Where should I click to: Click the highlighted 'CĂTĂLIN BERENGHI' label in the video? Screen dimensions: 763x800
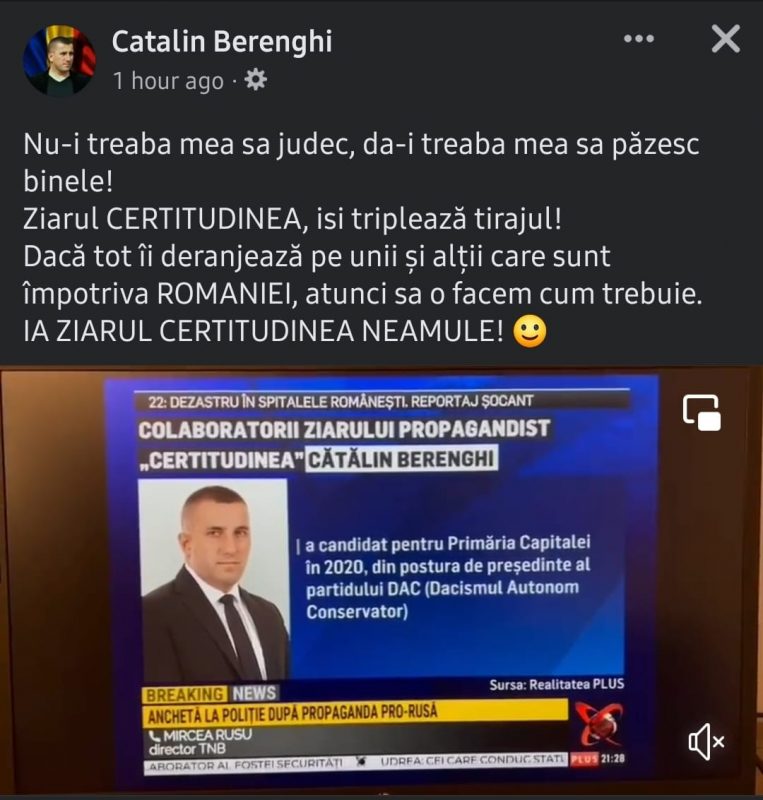[x=401, y=459]
